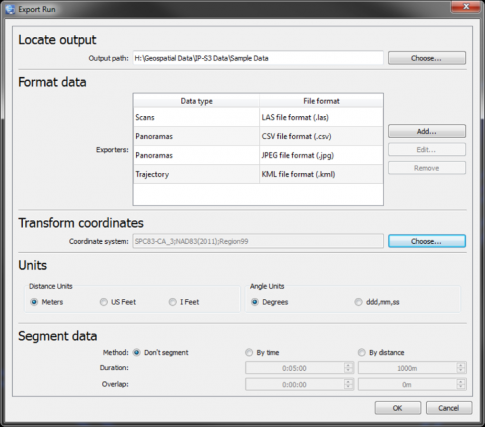The width and height of the screenshot is (485, 427).
Task: Add a new exporter
Action: pyautogui.click(x=427, y=131)
